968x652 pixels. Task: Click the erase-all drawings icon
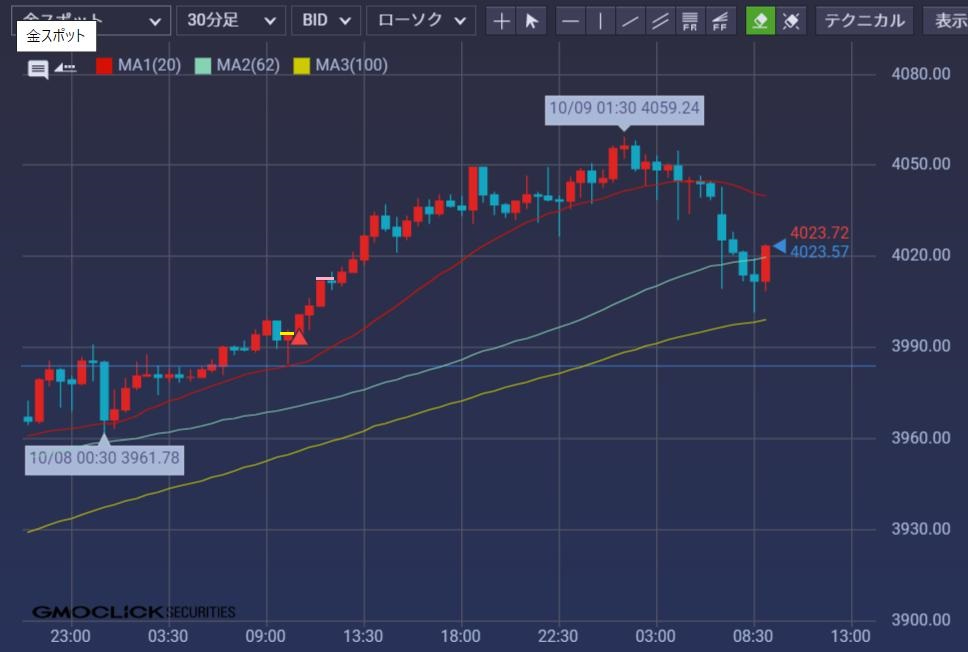791,21
